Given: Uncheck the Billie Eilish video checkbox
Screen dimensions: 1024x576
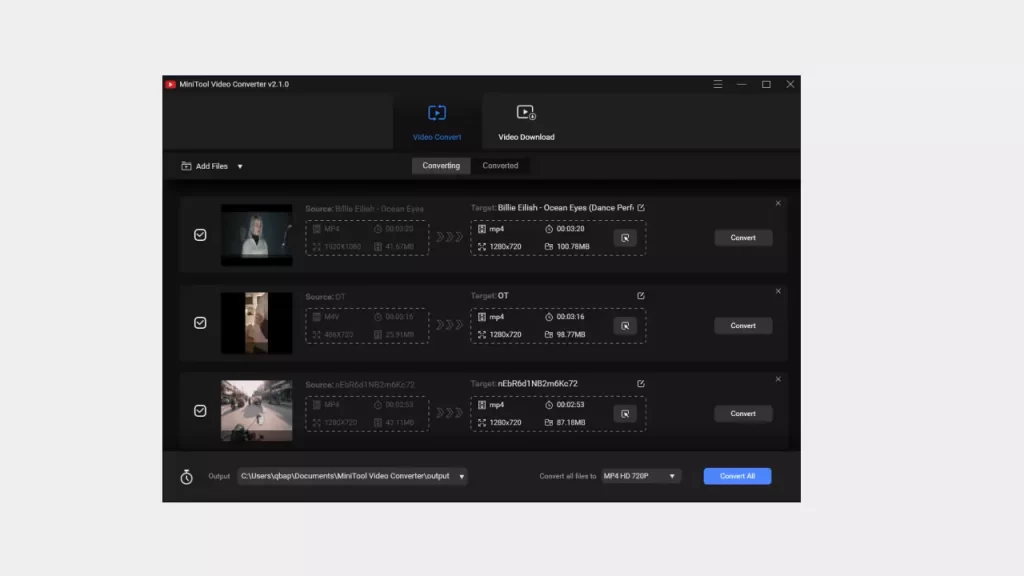Looking at the screenshot, I should [x=200, y=235].
